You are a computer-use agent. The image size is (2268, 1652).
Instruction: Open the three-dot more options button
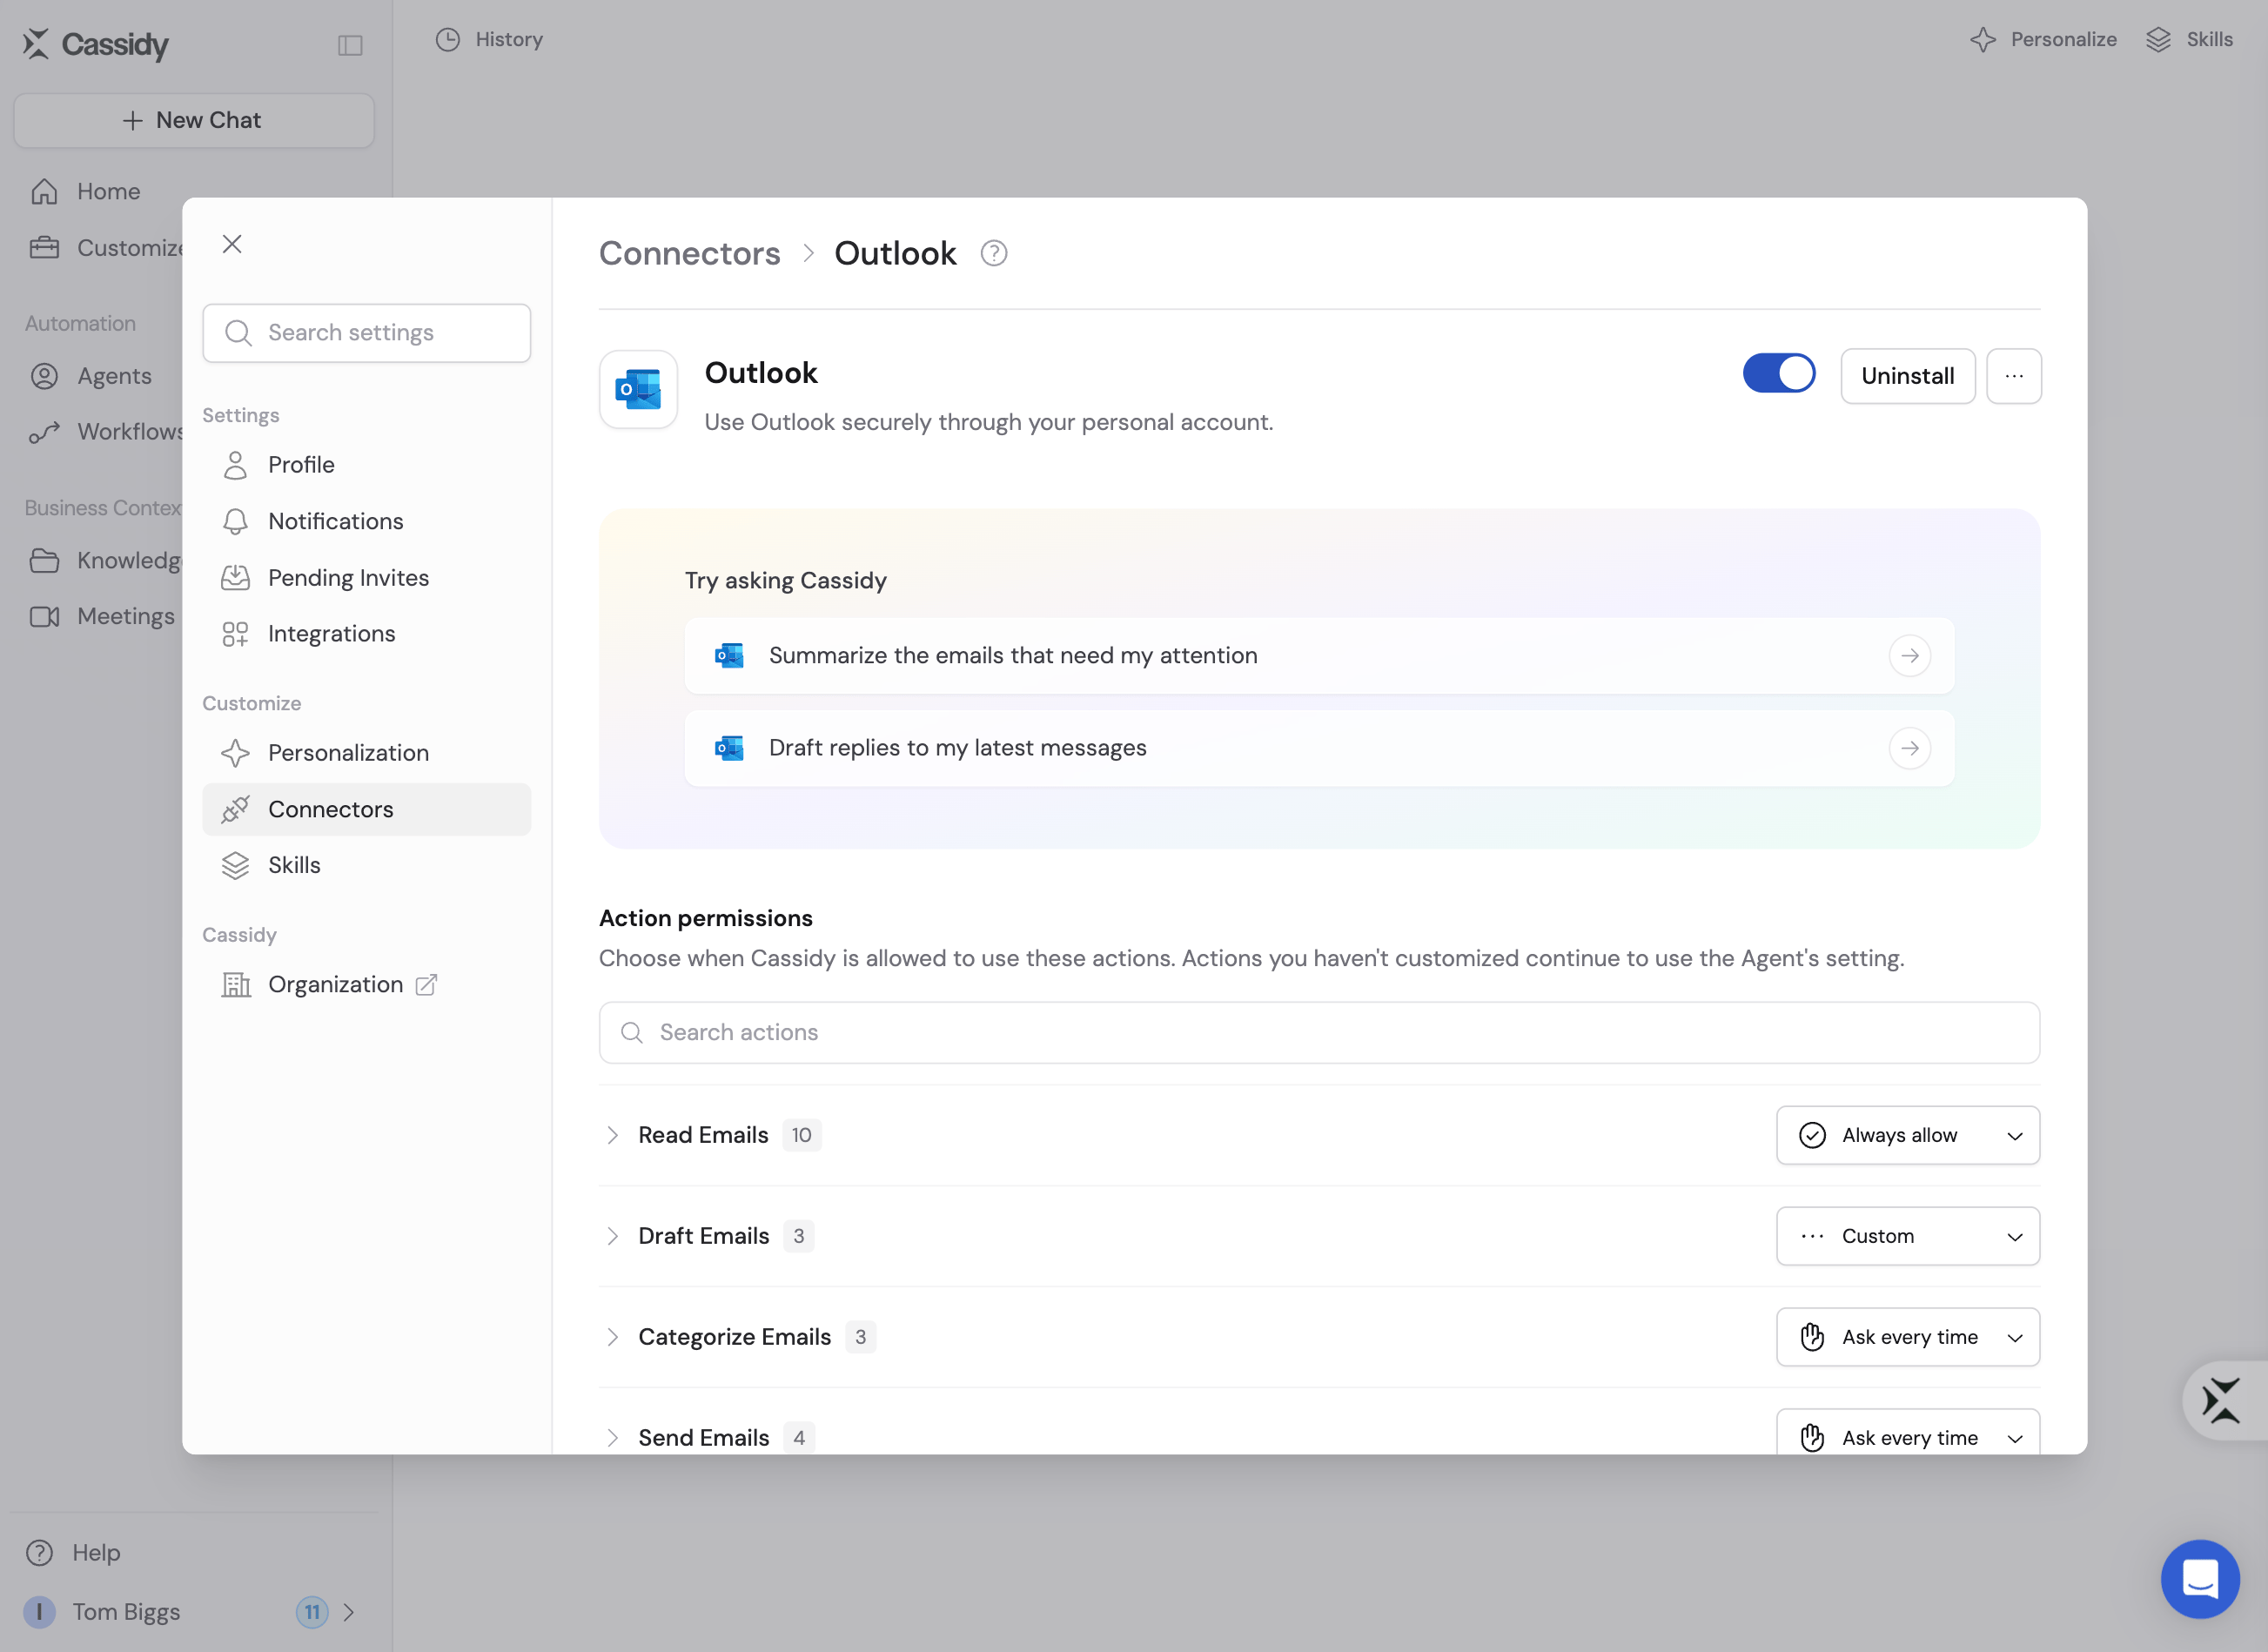click(2014, 376)
